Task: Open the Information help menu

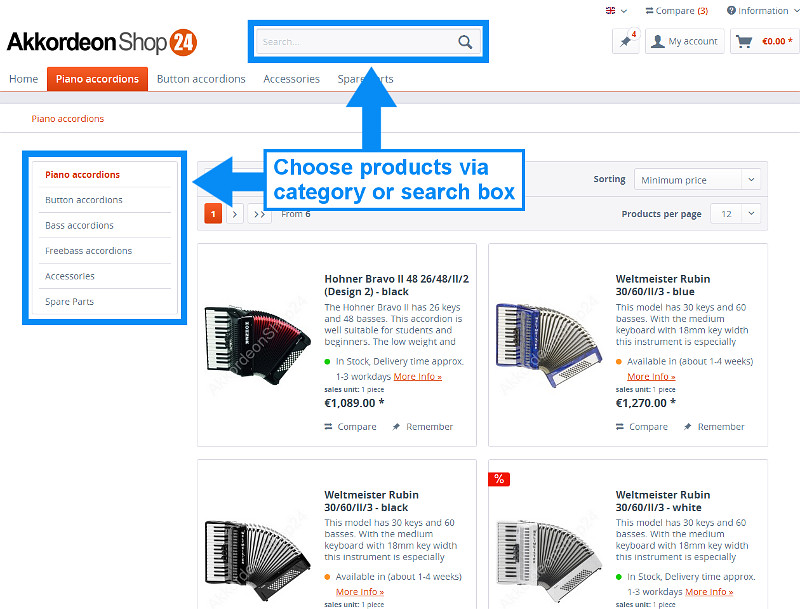Action: click(763, 11)
